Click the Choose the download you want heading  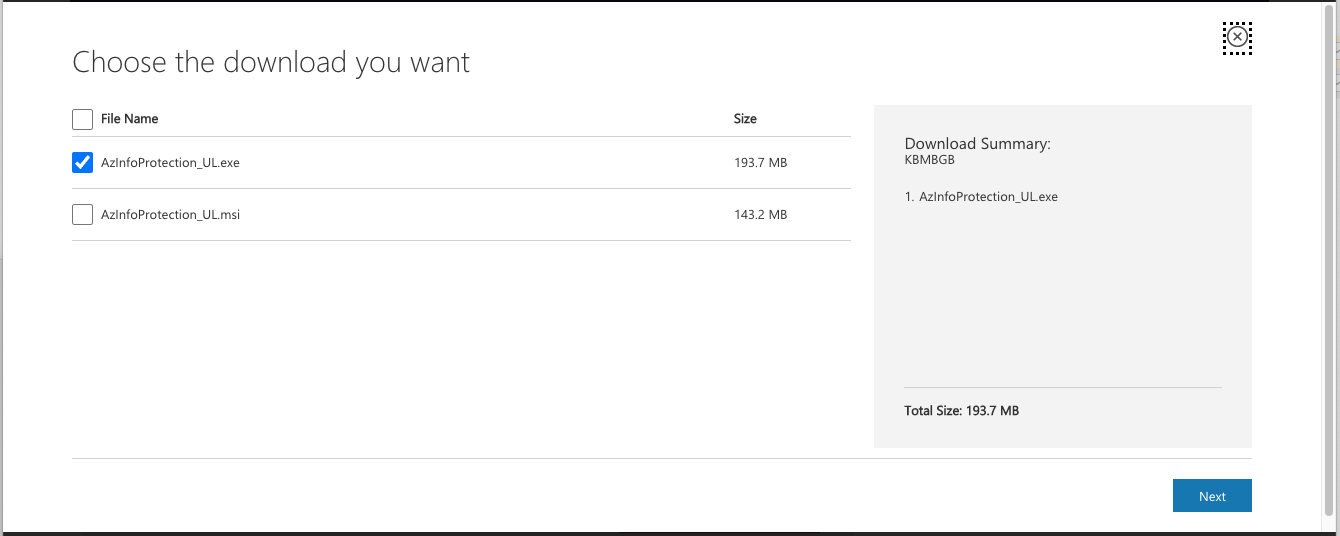click(x=271, y=62)
